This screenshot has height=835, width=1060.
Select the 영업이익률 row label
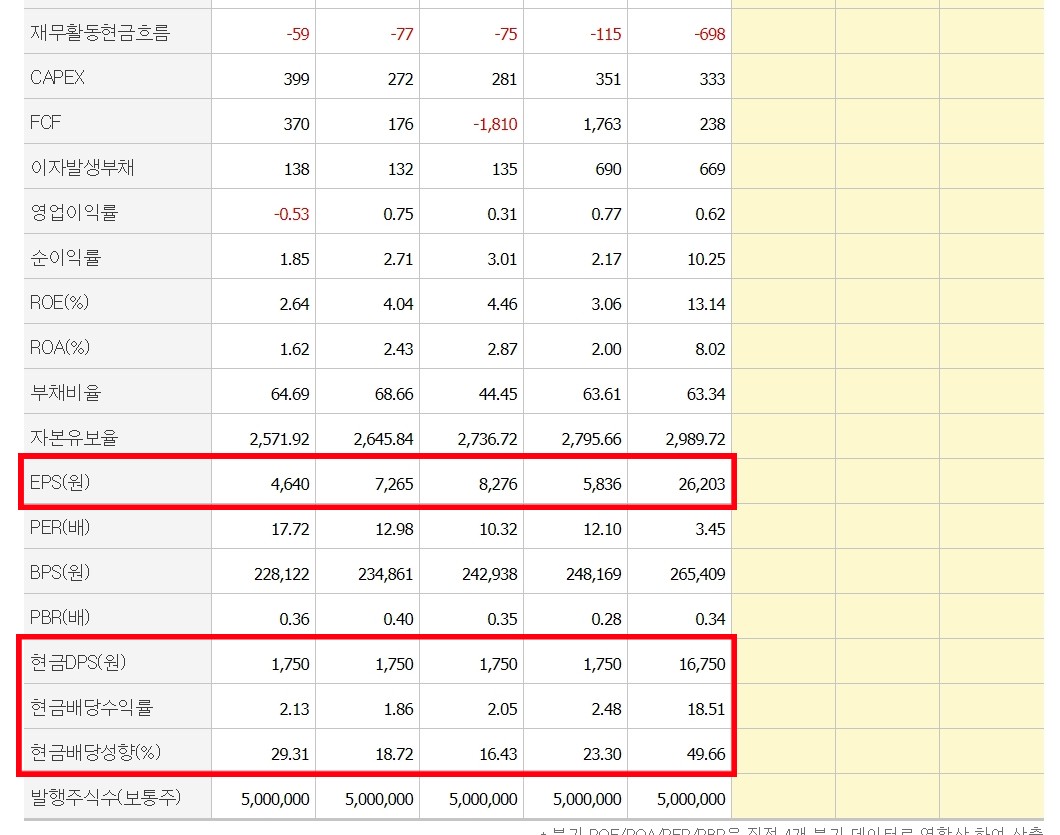(74, 212)
